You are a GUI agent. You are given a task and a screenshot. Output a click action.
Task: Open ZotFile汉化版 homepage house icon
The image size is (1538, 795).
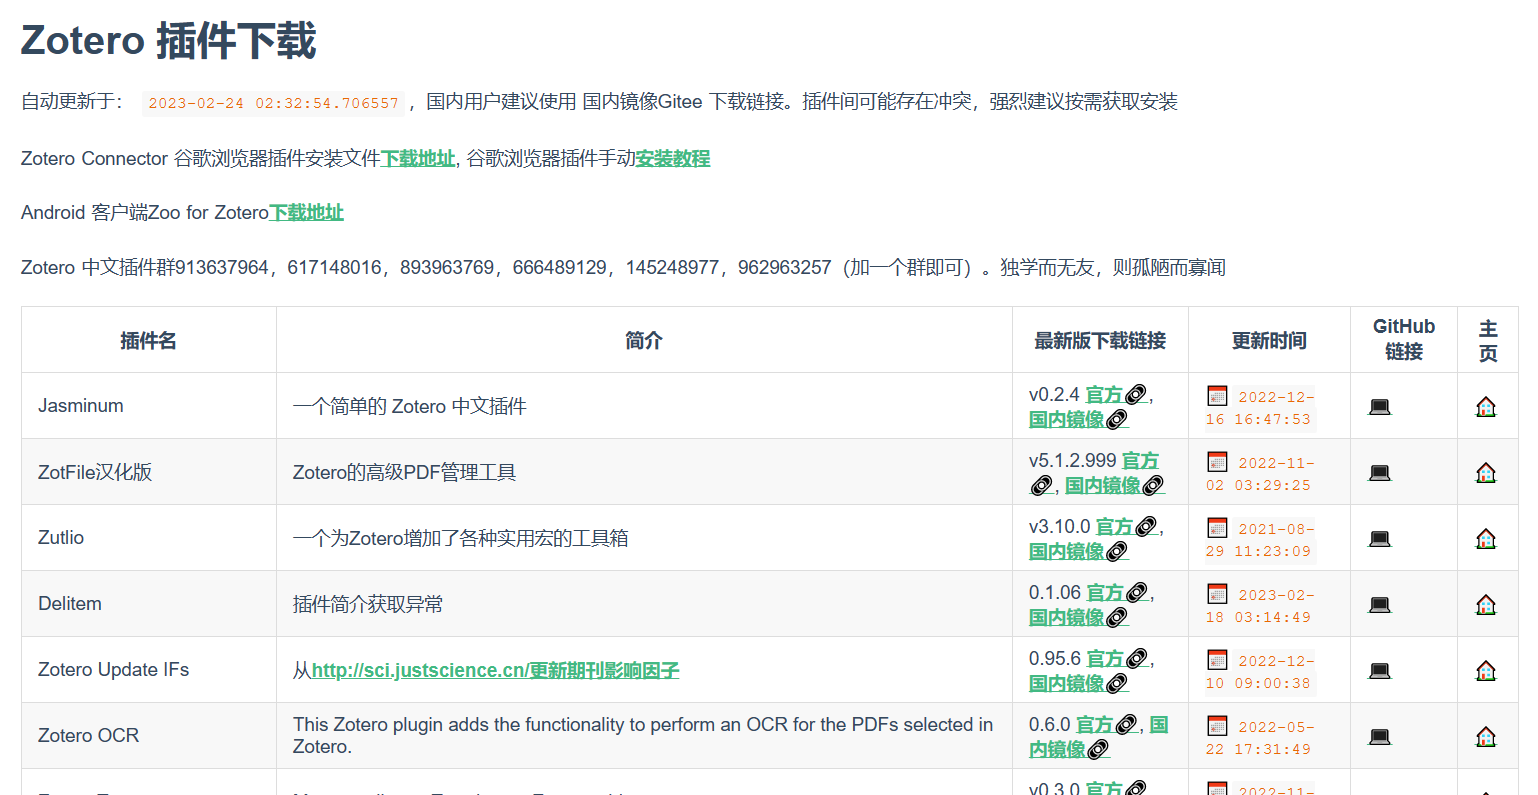[x=1486, y=471]
